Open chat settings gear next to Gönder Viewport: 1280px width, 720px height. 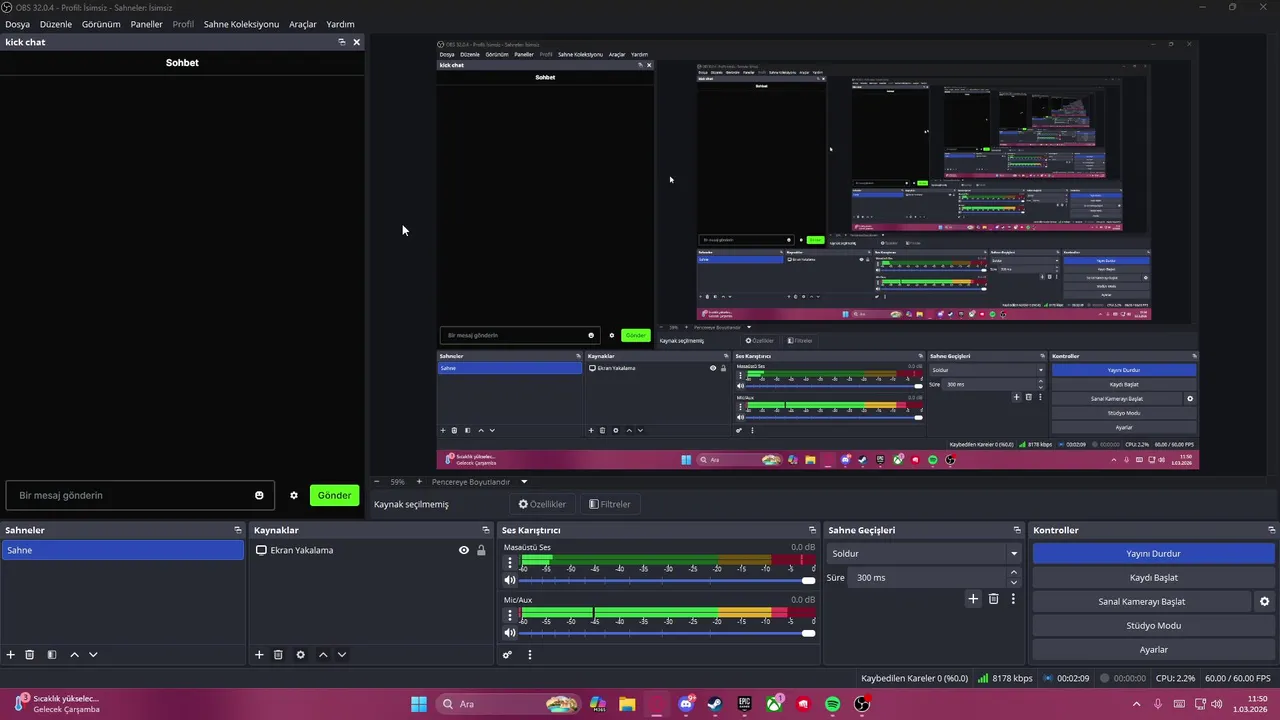tap(294, 495)
